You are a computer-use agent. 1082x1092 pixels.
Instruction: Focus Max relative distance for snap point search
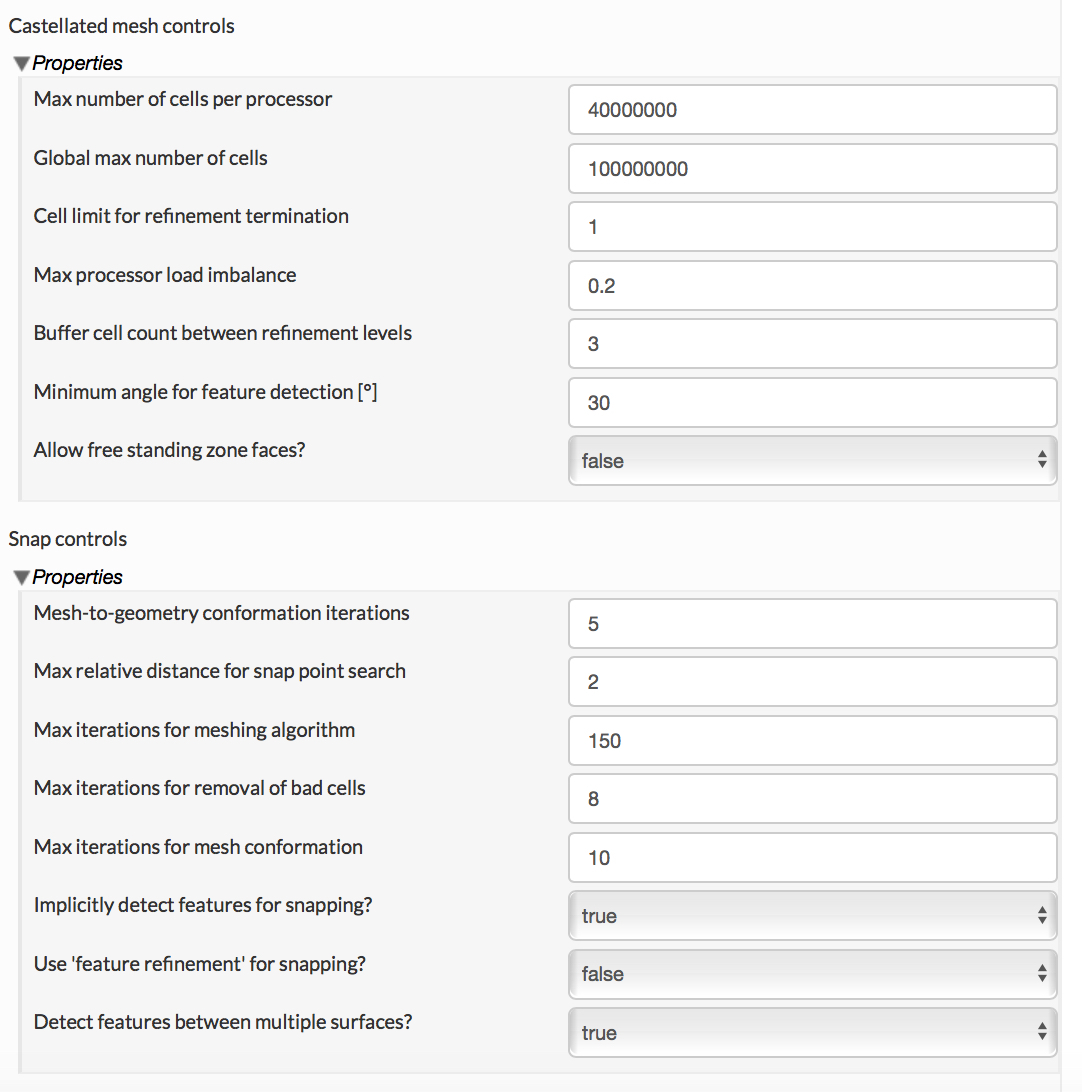(x=812, y=682)
